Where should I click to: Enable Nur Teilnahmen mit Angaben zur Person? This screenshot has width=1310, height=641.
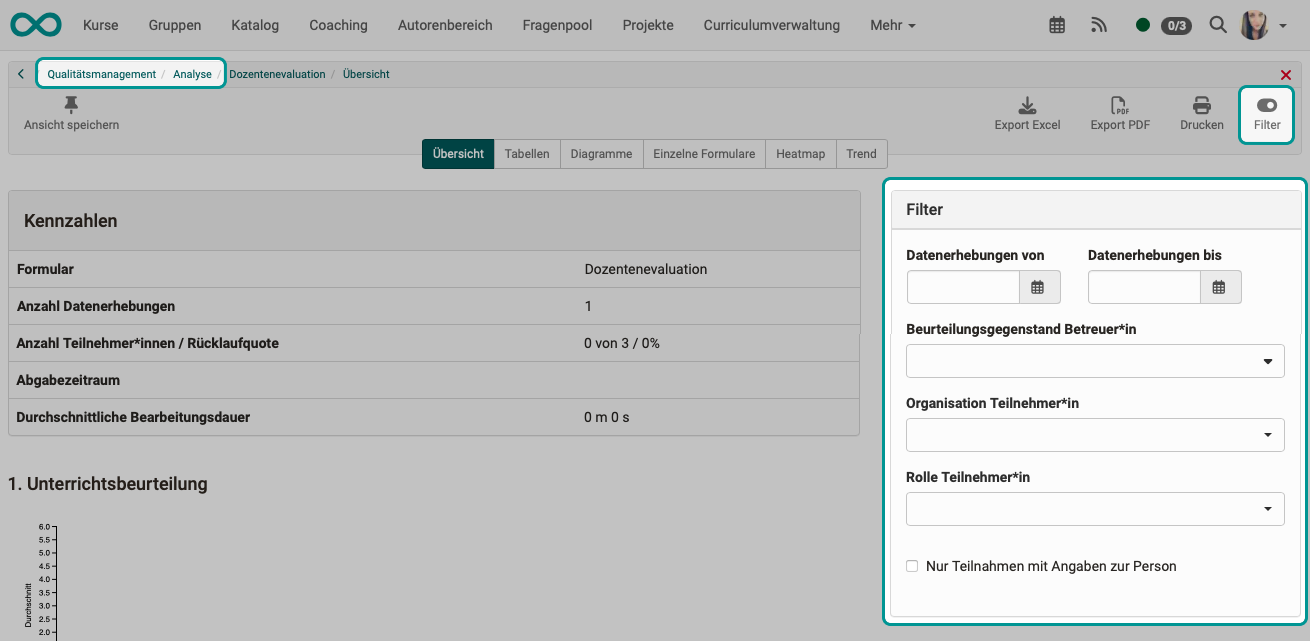tap(912, 565)
